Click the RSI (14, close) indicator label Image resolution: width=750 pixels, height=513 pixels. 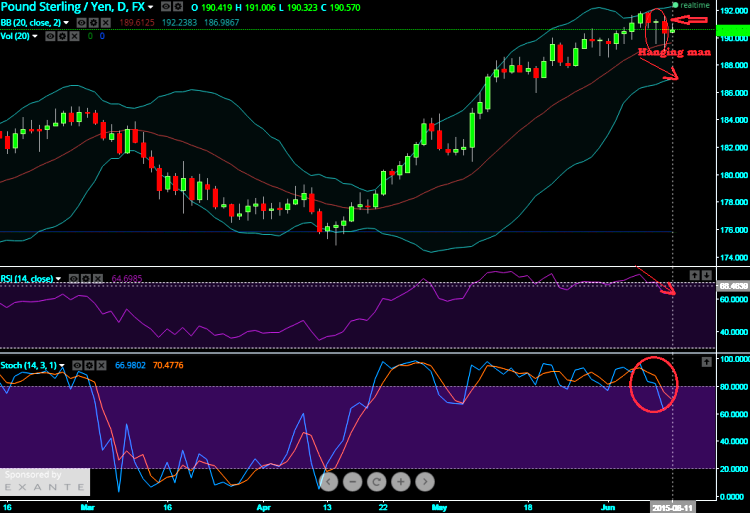click(x=27, y=279)
